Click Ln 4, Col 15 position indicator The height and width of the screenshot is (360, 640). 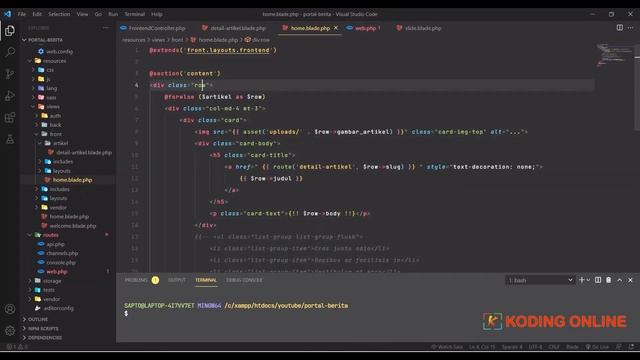(x=482, y=347)
